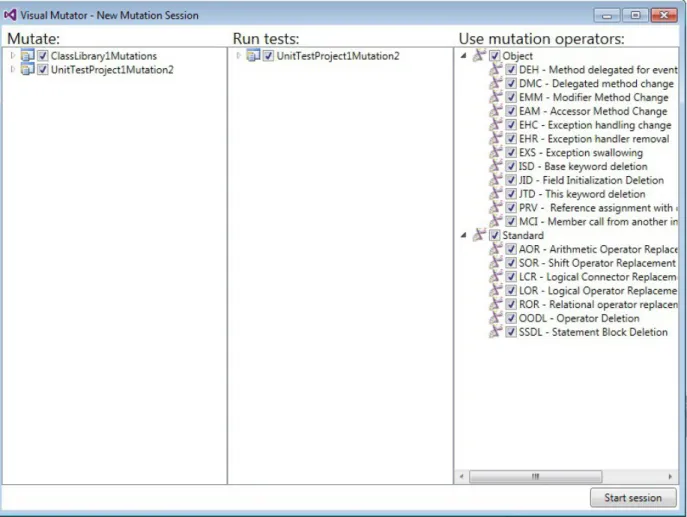Disable the SSDL Statement Block Deletion checkbox
687x517 pixels.
pos(511,332)
